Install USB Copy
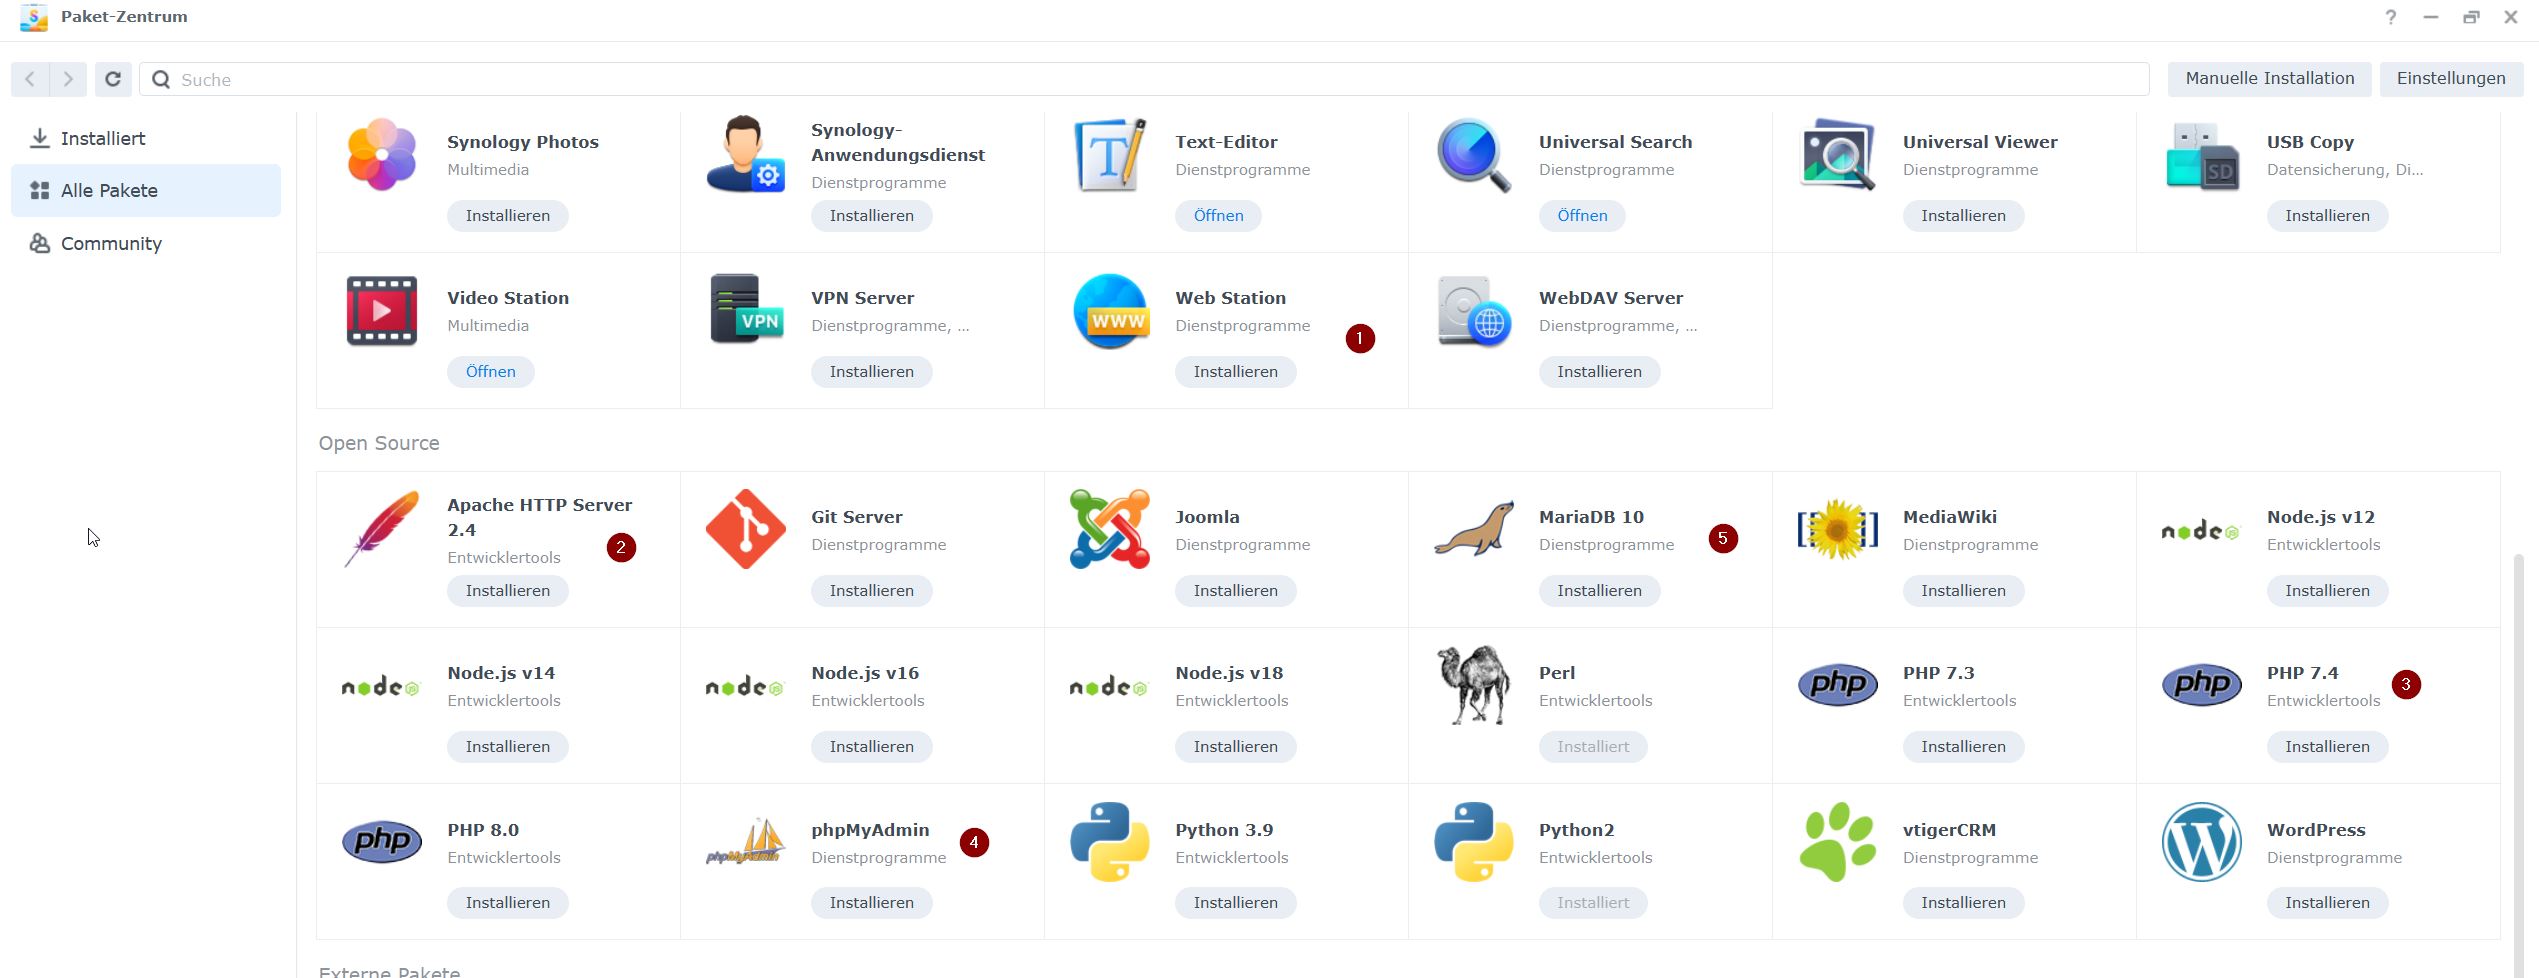The height and width of the screenshot is (978, 2539). (2328, 215)
